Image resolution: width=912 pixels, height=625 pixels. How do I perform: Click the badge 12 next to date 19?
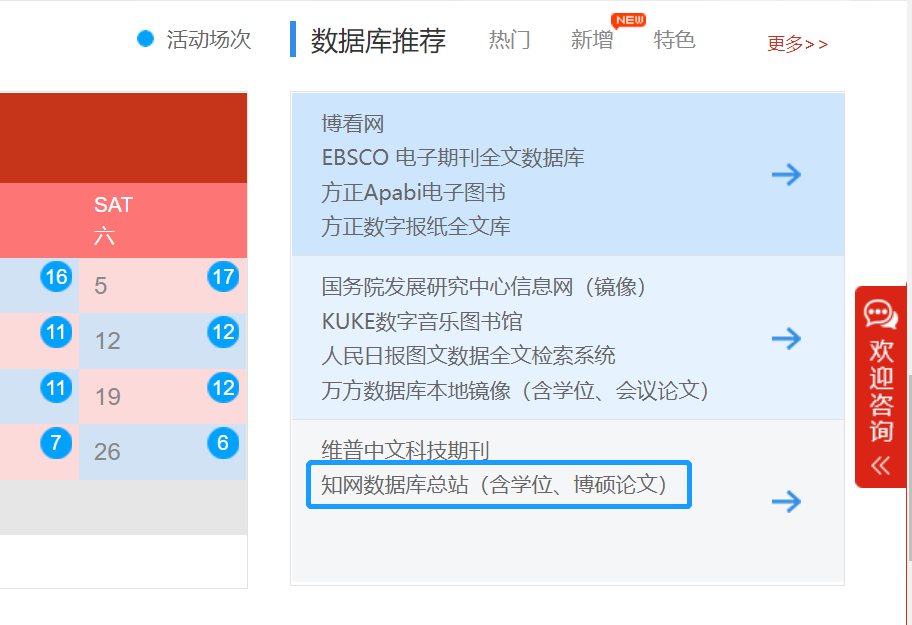[x=223, y=388]
